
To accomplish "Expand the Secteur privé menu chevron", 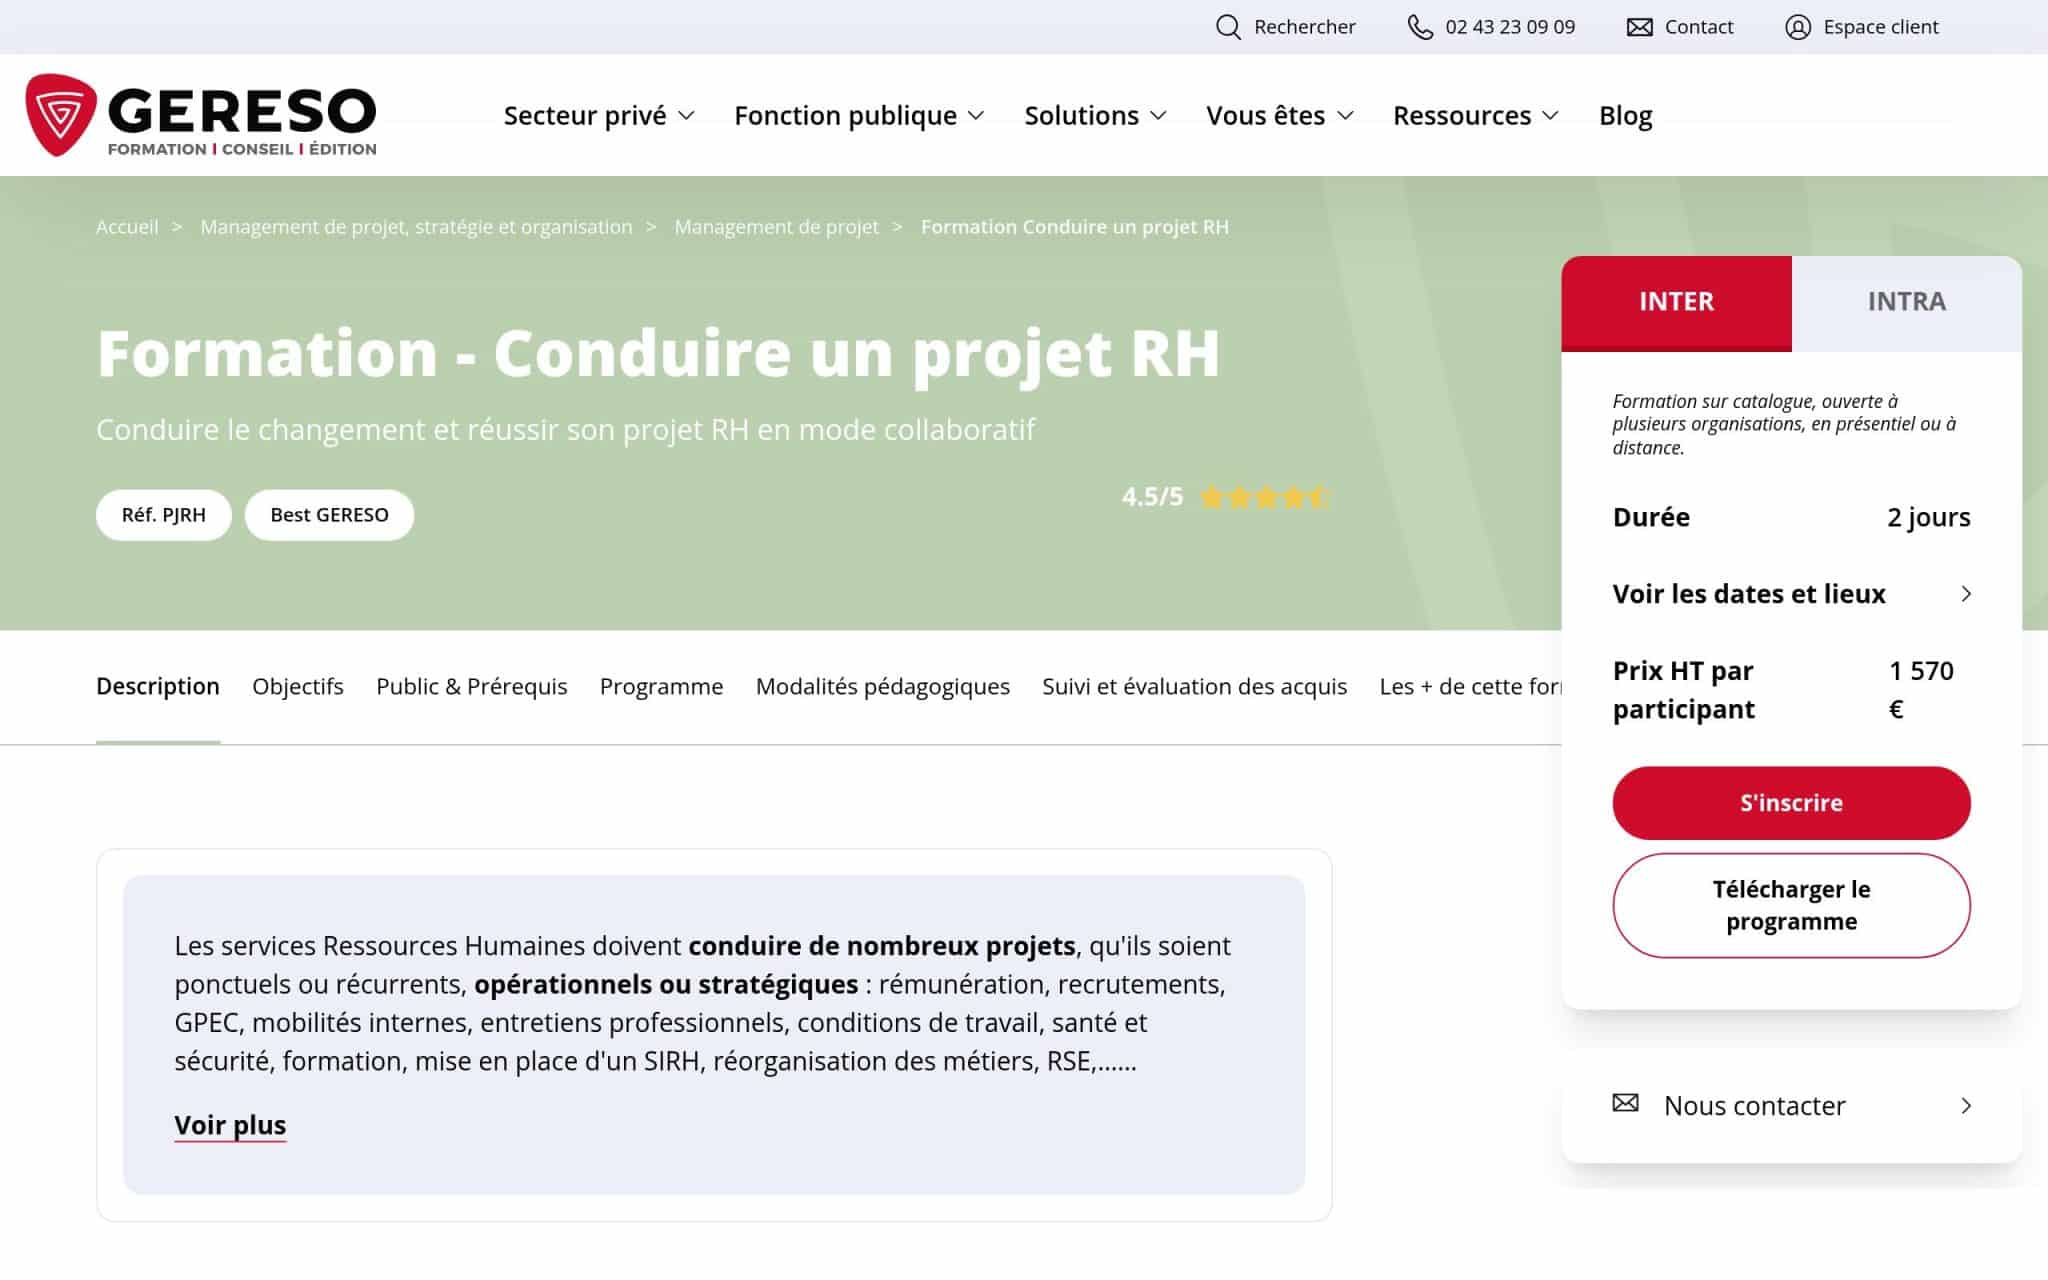I will pos(686,116).
